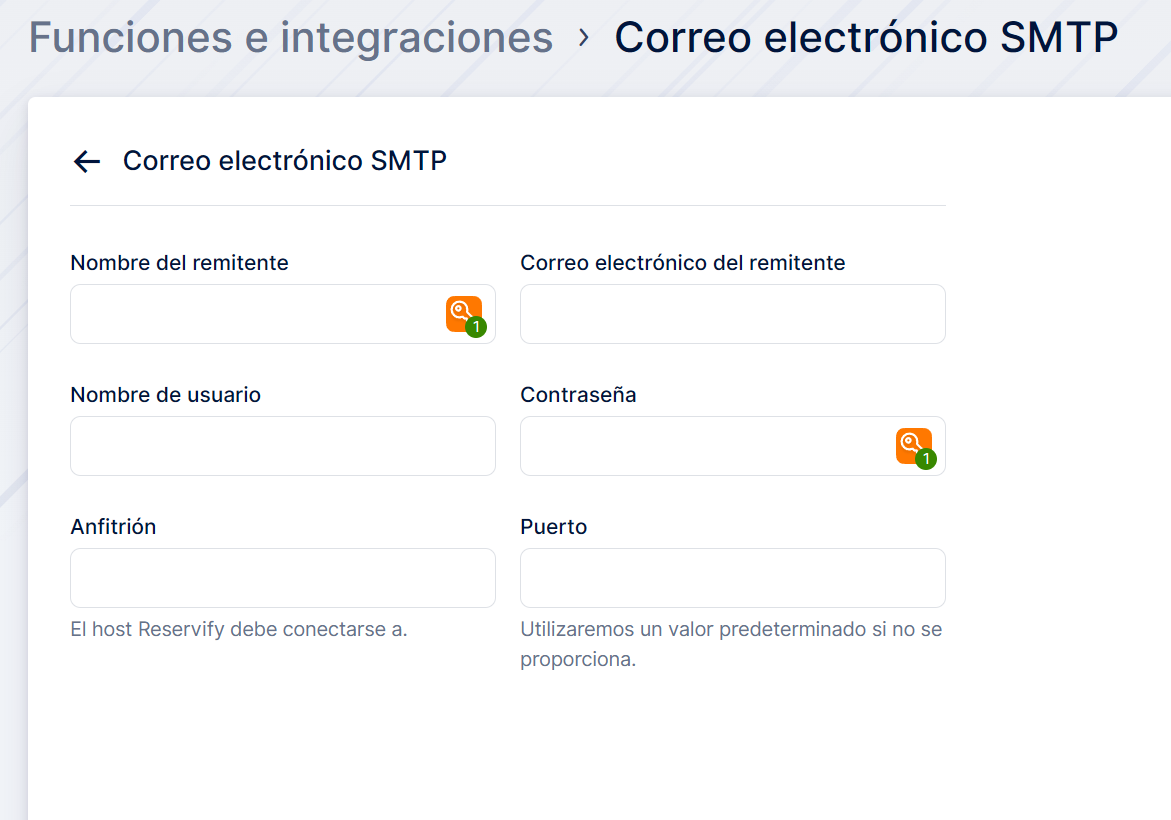Click the Puerto input field
The image size is (1171, 820).
(x=732, y=578)
